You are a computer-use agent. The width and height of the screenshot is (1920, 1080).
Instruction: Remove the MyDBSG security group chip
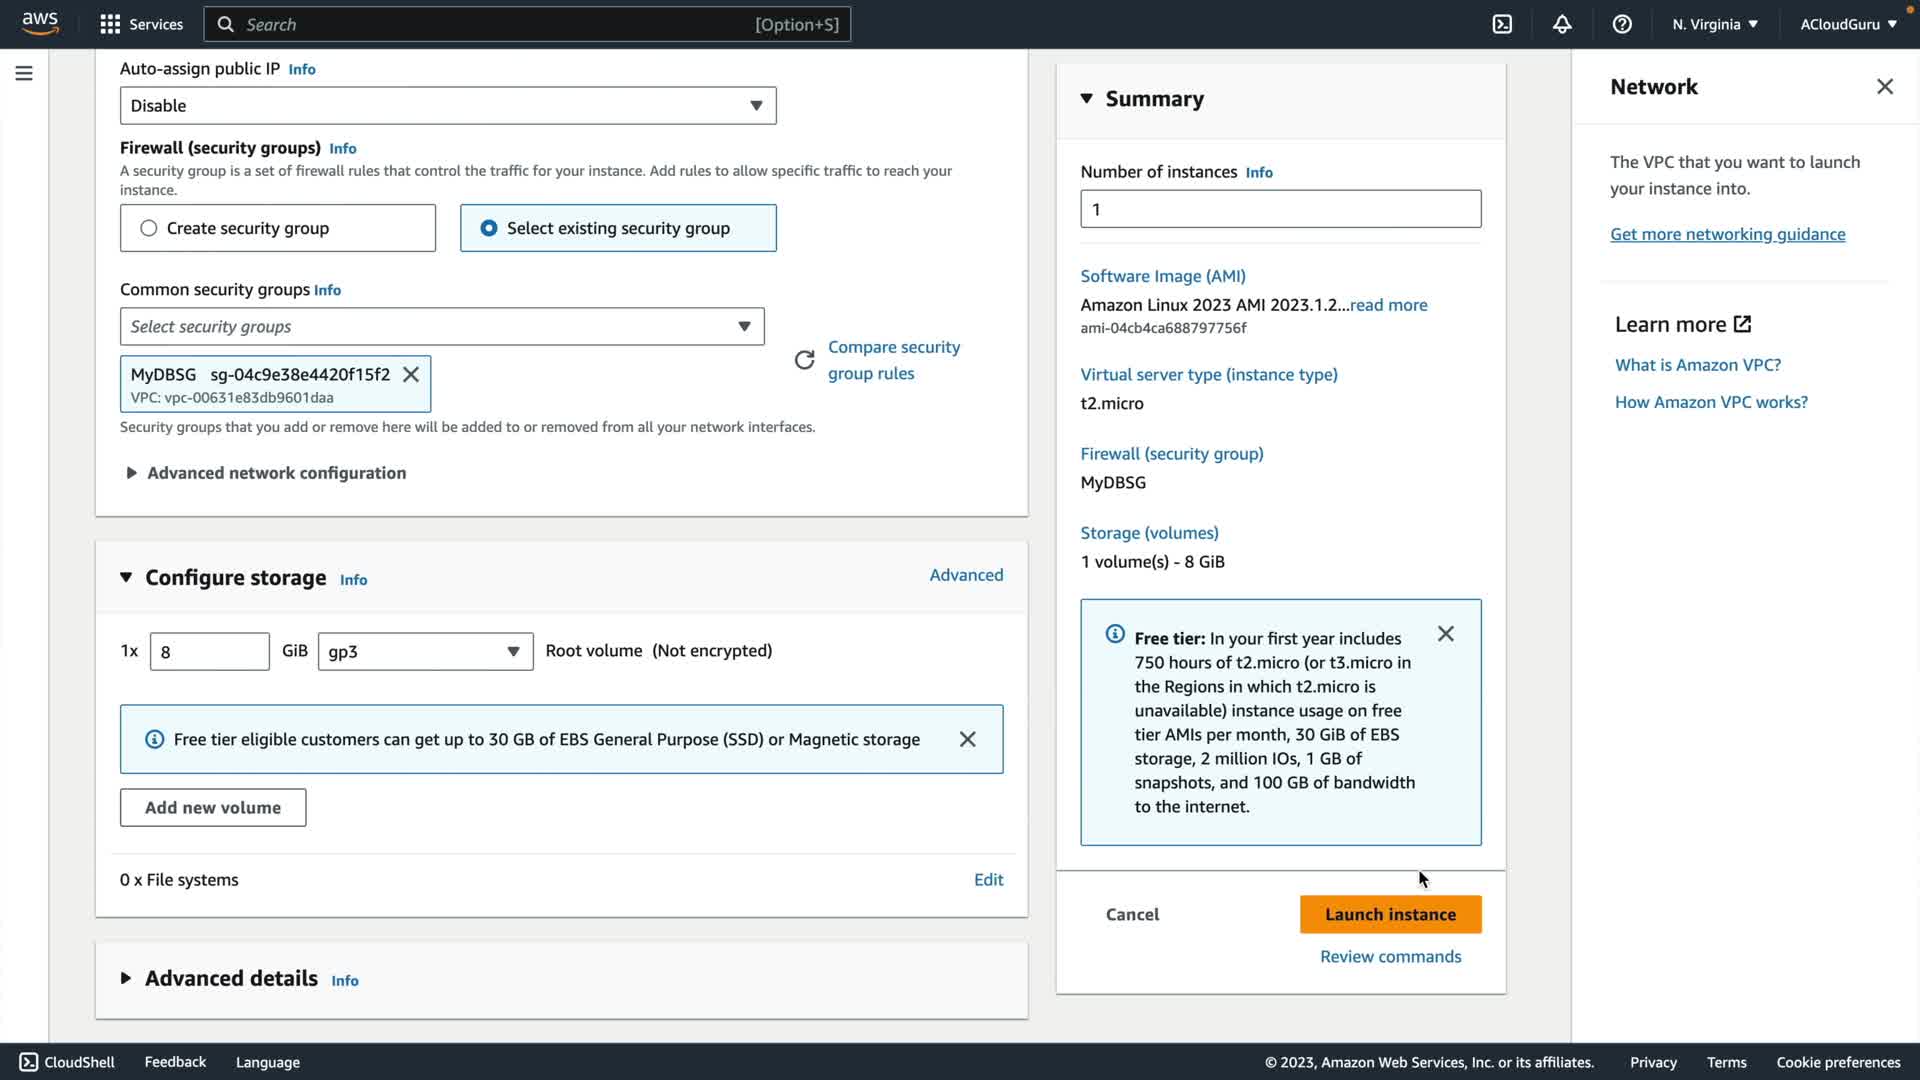pyautogui.click(x=411, y=374)
